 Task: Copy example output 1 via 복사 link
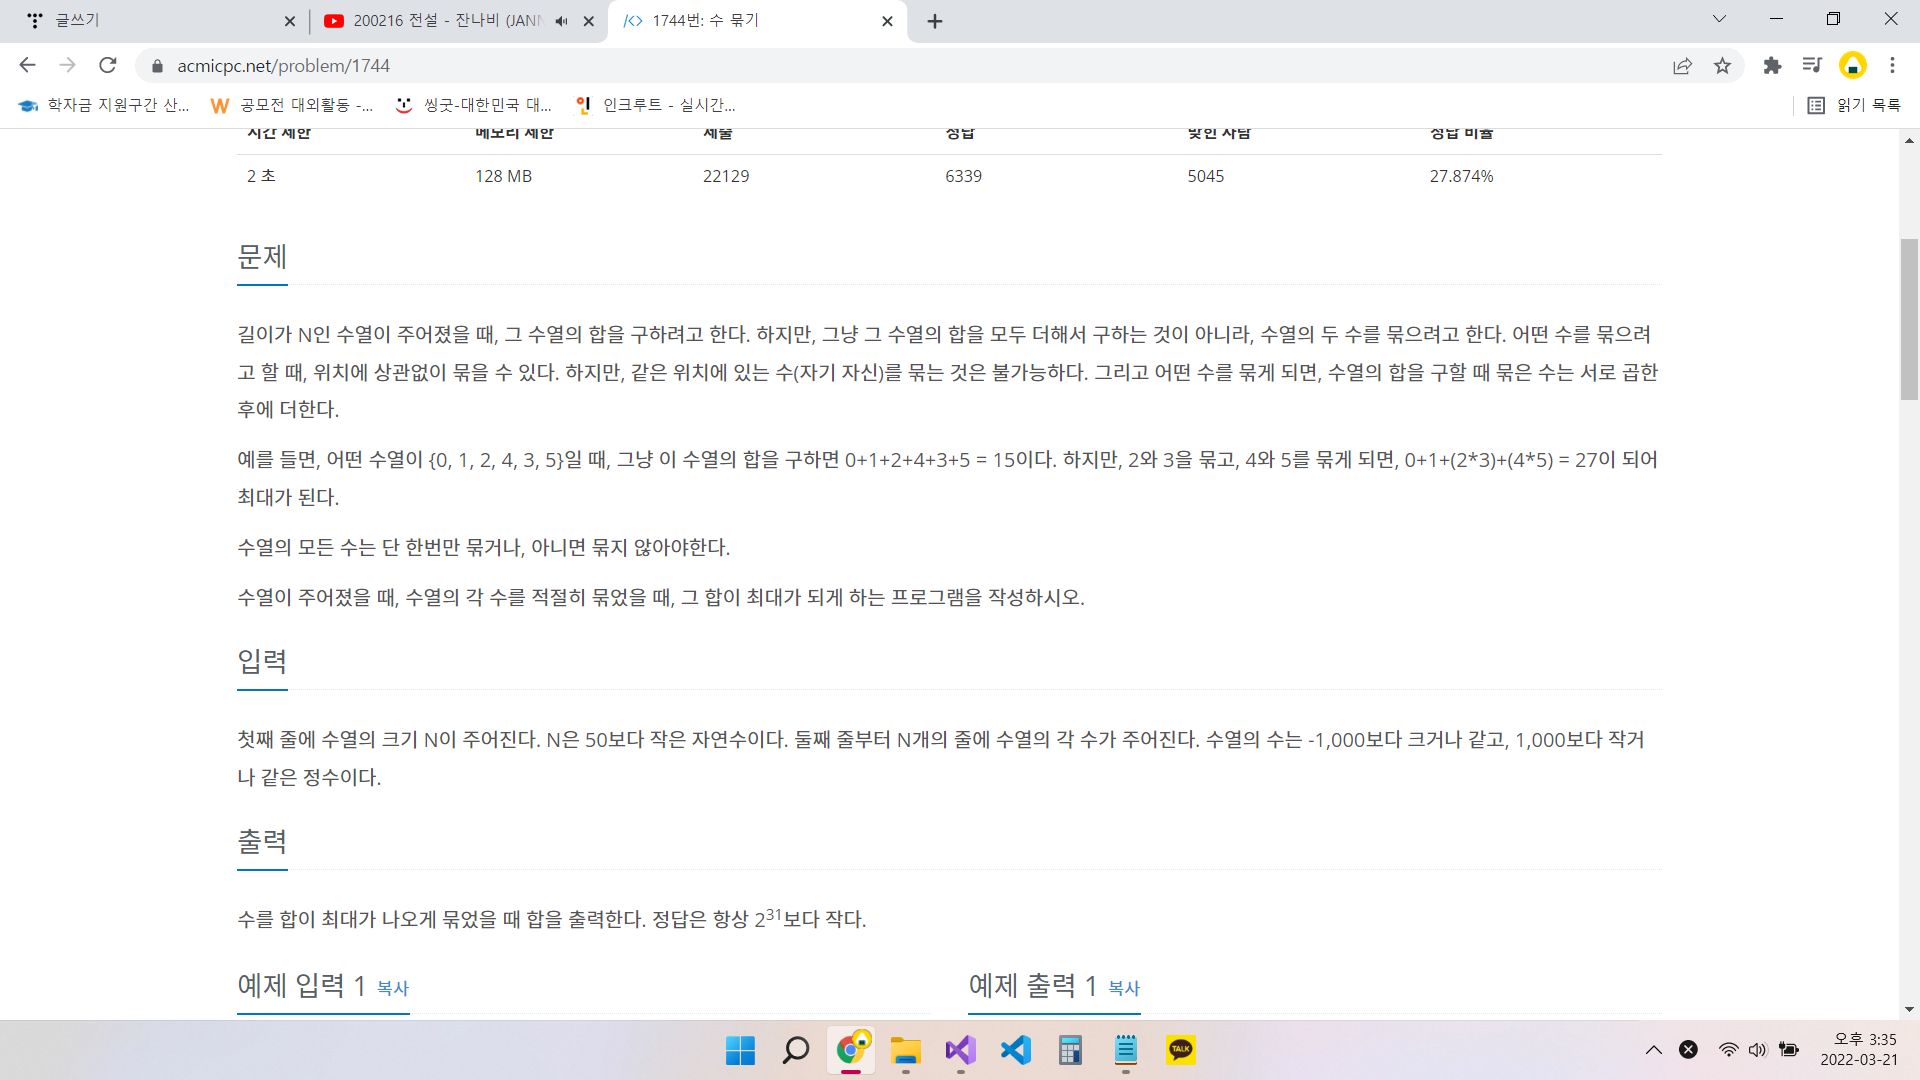click(x=1123, y=988)
